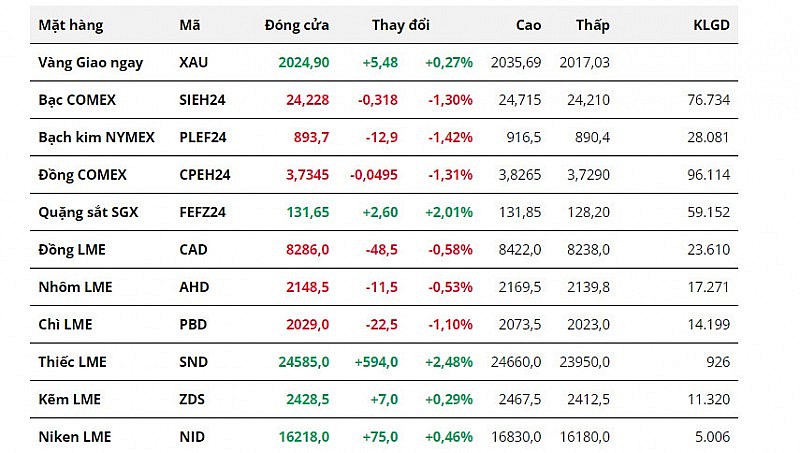The height and width of the screenshot is (453, 800).
Task: Click the Đồng COMEX commodity name
Action: 82,175
